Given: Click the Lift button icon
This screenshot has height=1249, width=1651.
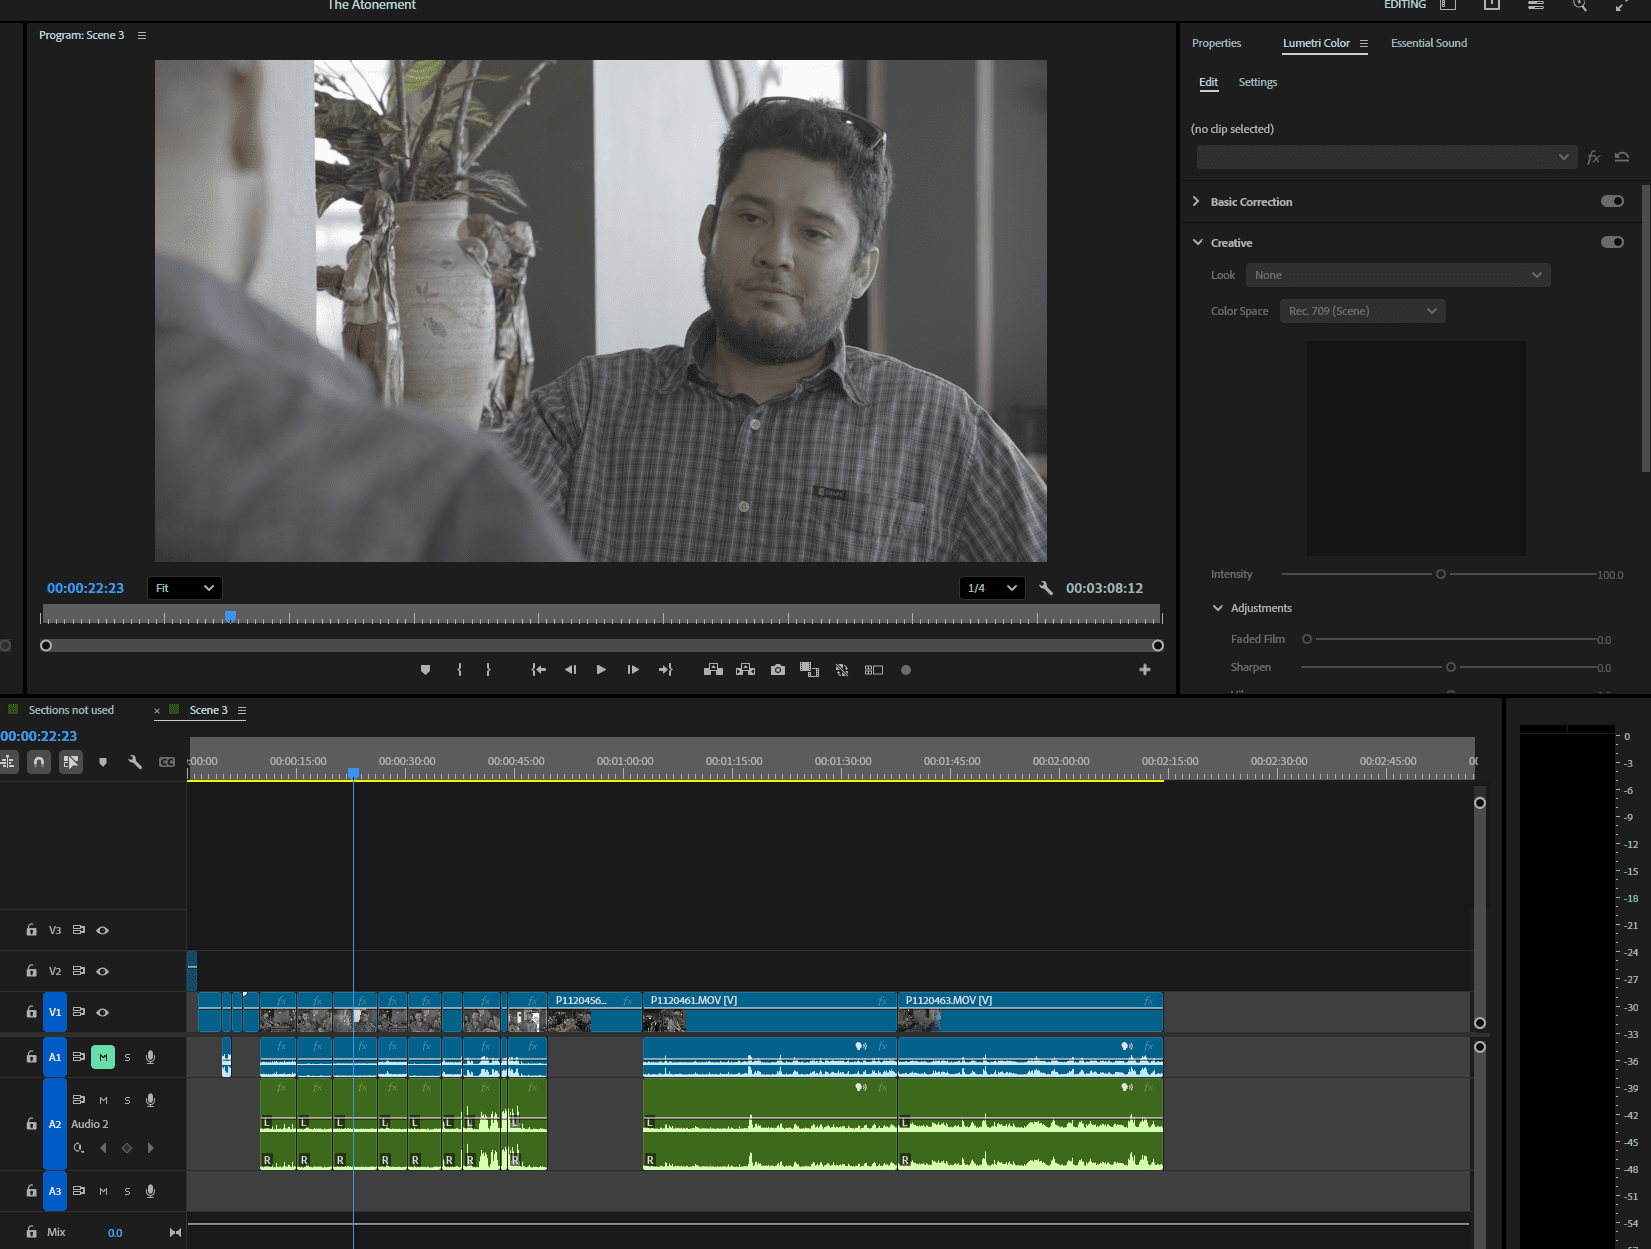Looking at the screenshot, I should tap(713, 670).
